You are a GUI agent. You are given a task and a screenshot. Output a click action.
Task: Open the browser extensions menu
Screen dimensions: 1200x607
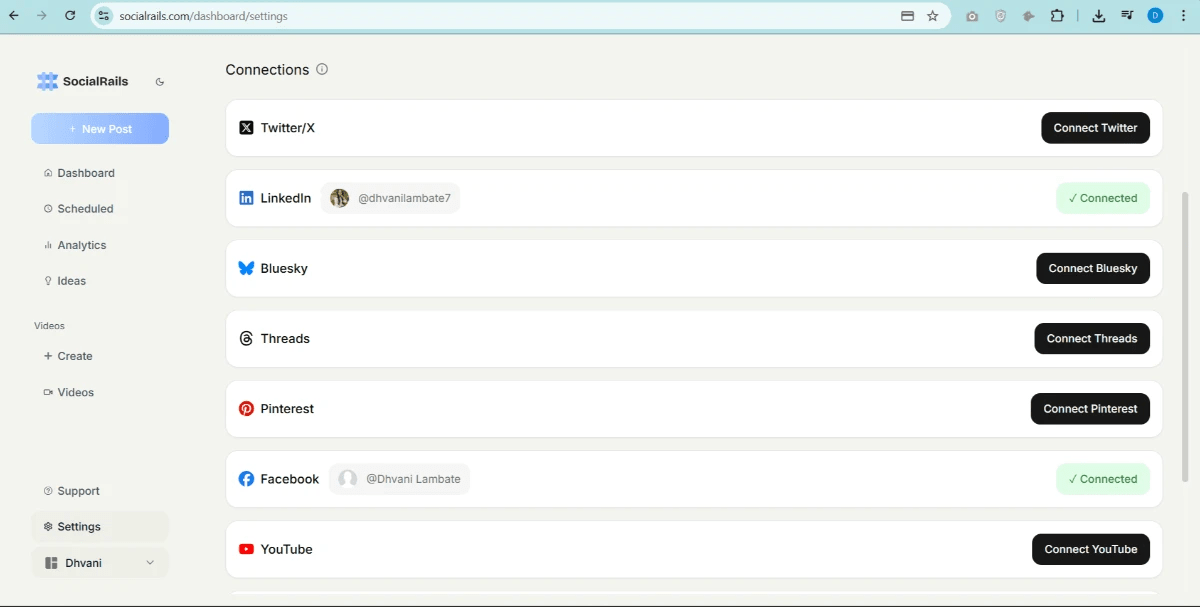pyautogui.click(x=1057, y=15)
